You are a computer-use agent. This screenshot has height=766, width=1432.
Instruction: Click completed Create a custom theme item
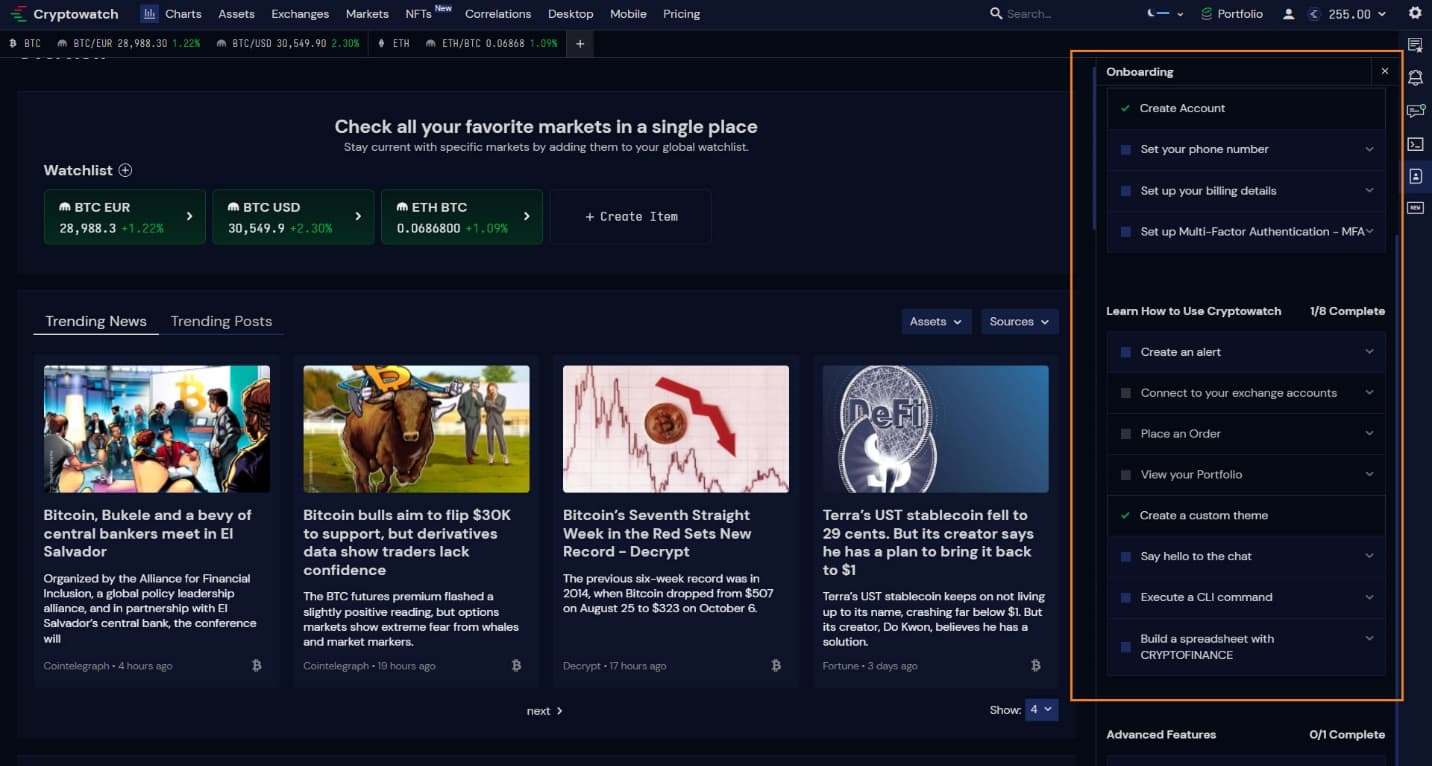(1246, 516)
